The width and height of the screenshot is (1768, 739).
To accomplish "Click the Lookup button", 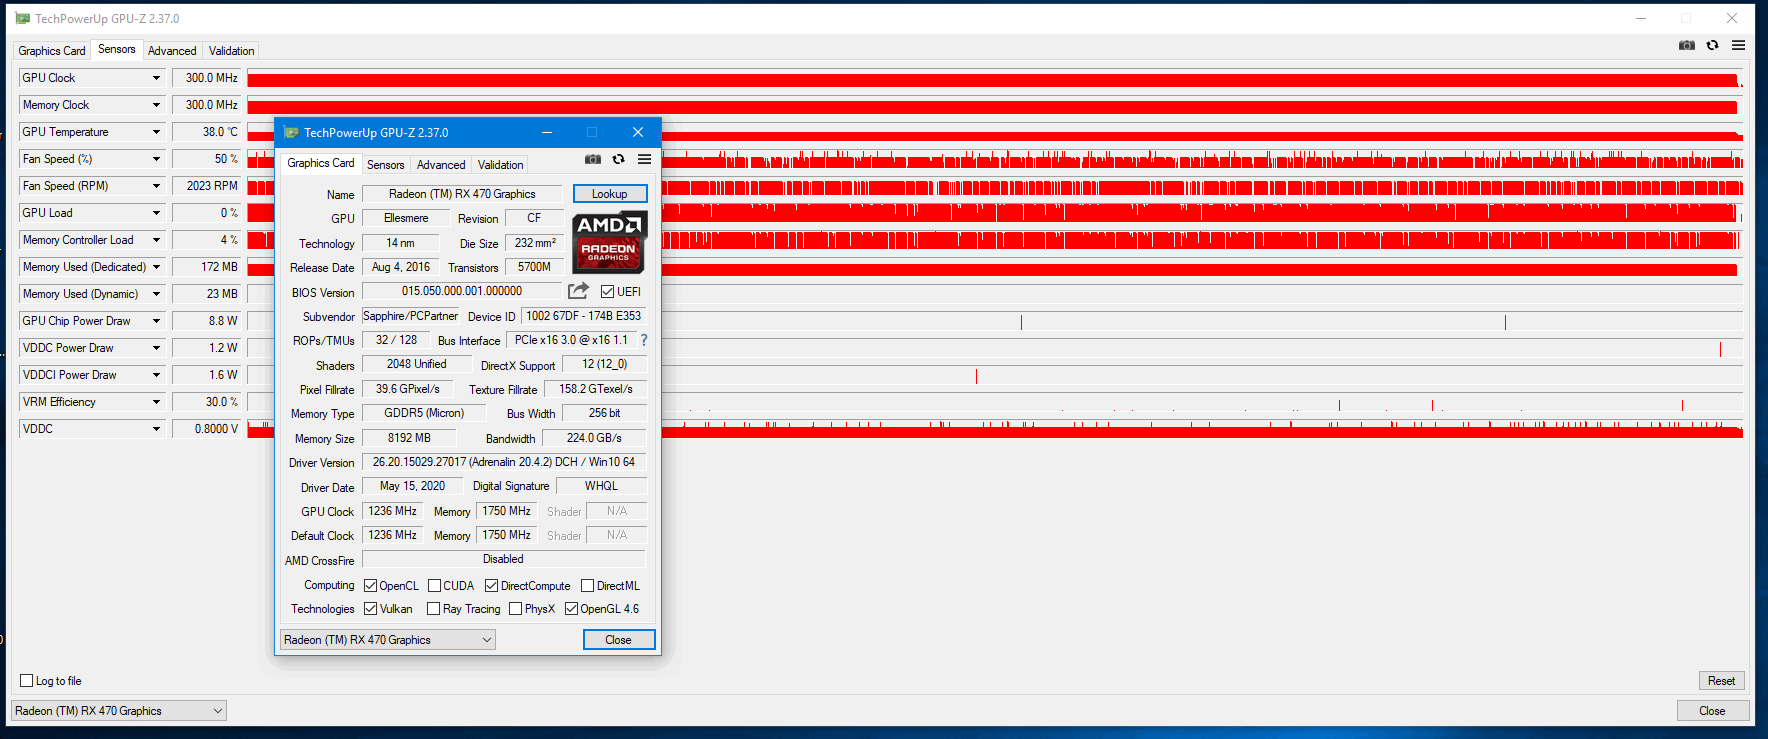I will [610, 194].
